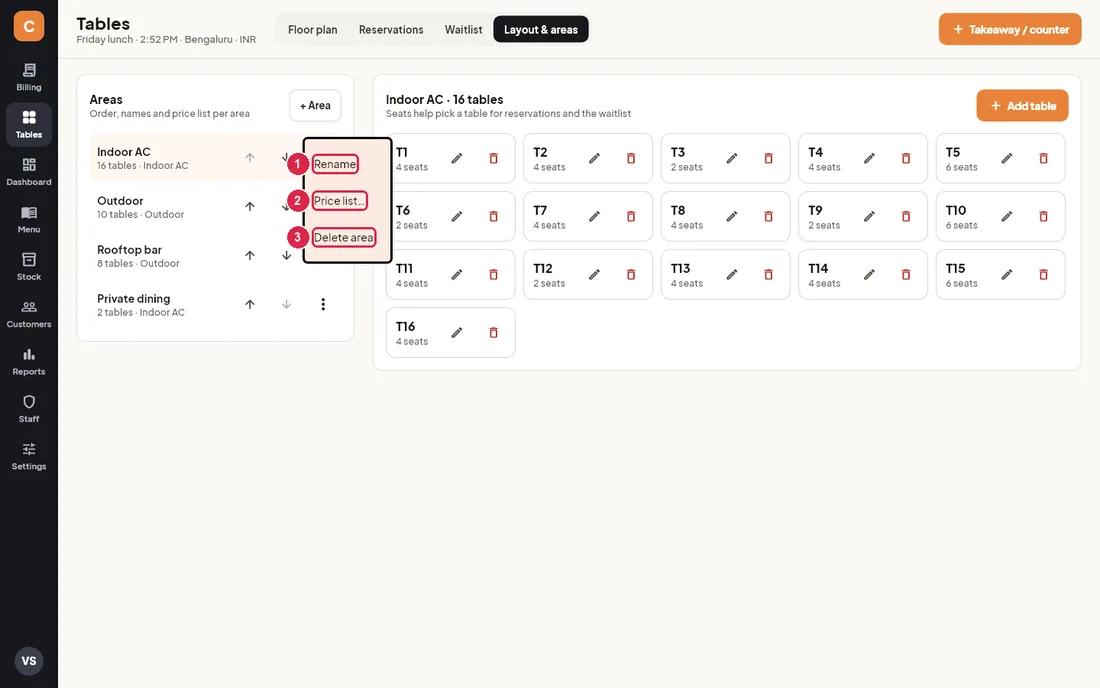Delete table T1 with trash icon
Image resolution: width=1100 pixels, height=688 pixels.
coord(493,158)
